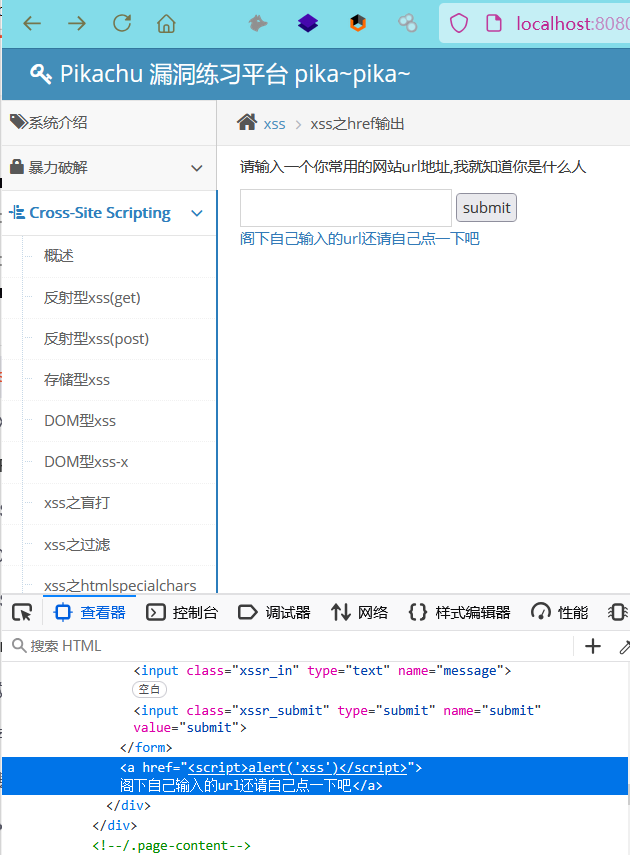Open the xss之htmlspecialchars page
630x855 pixels.
[120, 586]
